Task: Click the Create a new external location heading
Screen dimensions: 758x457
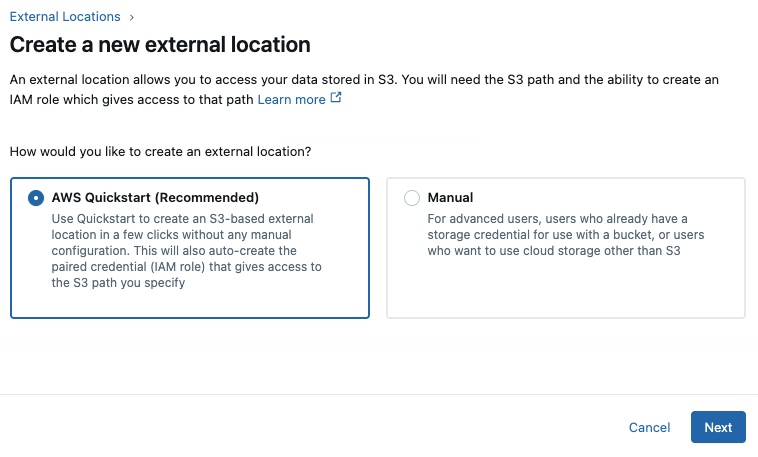Action: (x=160, y=45)
